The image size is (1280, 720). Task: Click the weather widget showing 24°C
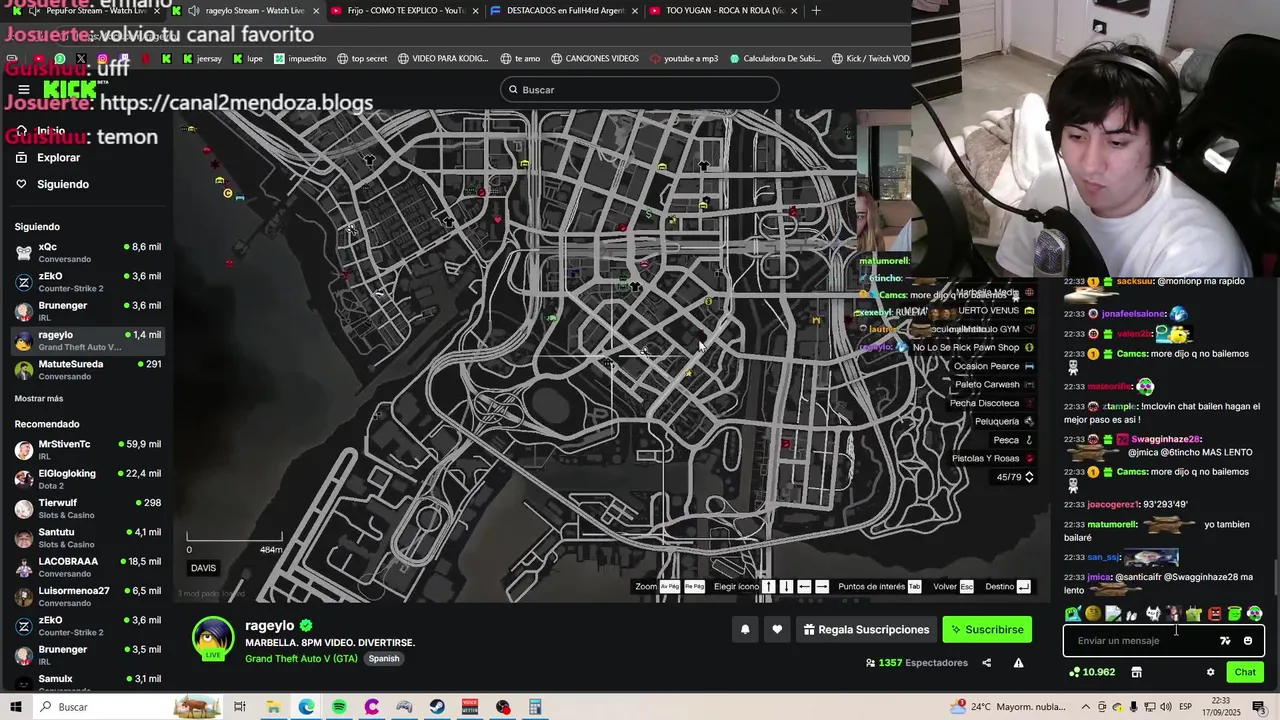click(1009, 707)
